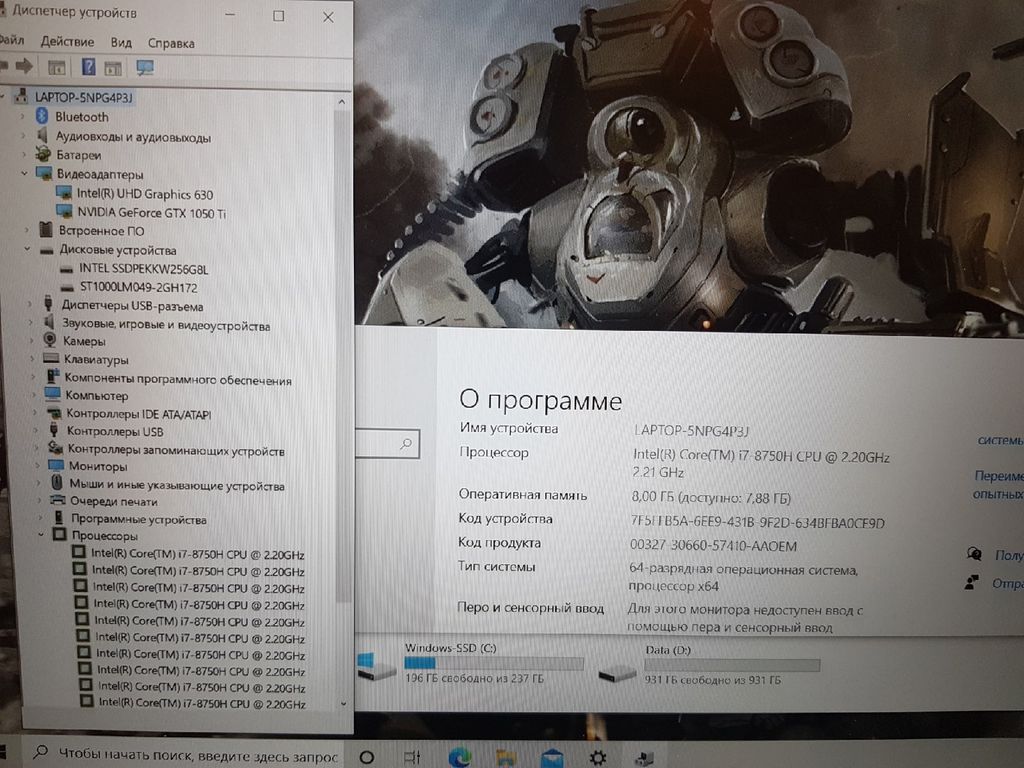
Task: Select the adapter icon for Intel(R) UHD Graphics 630
Action: pos(64,193)
